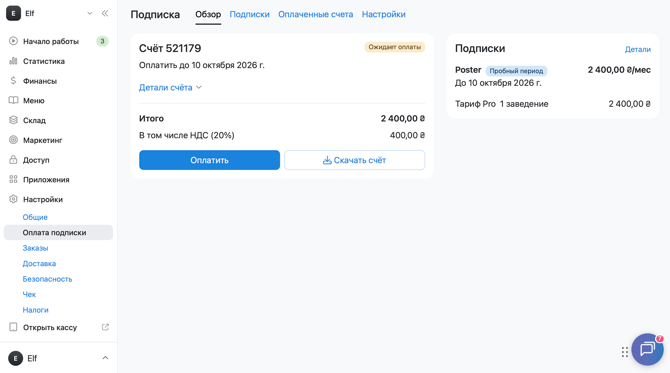Open the account switcher chevron beside Elf
Viewport: 670px width, 373px height.
[x=89, y=13]
